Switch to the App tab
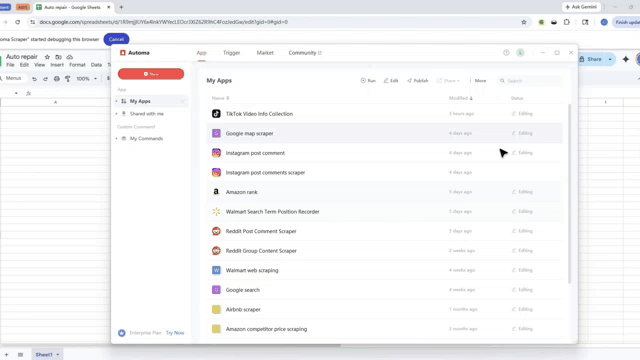The image size is (640, 360). 202,53
